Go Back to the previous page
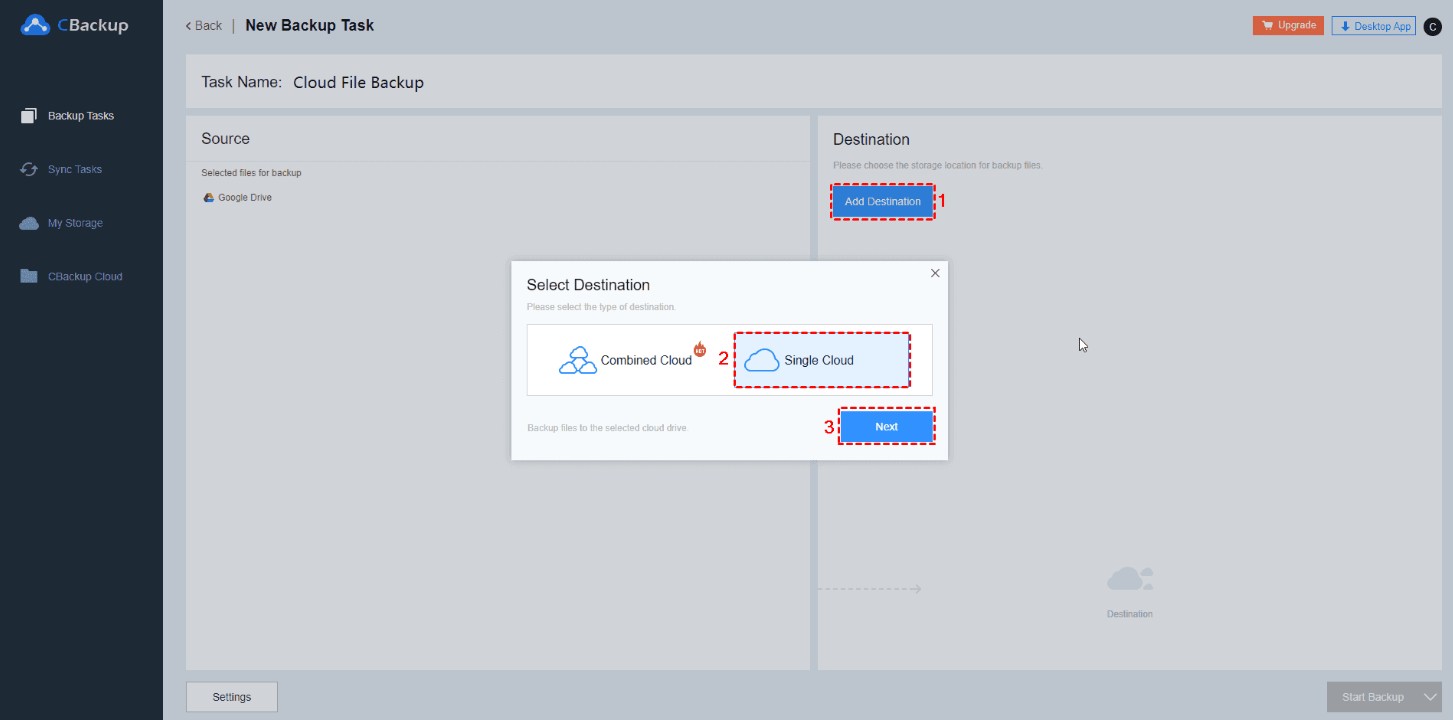Screen dimensions: 1453x720 coord(204,26)
